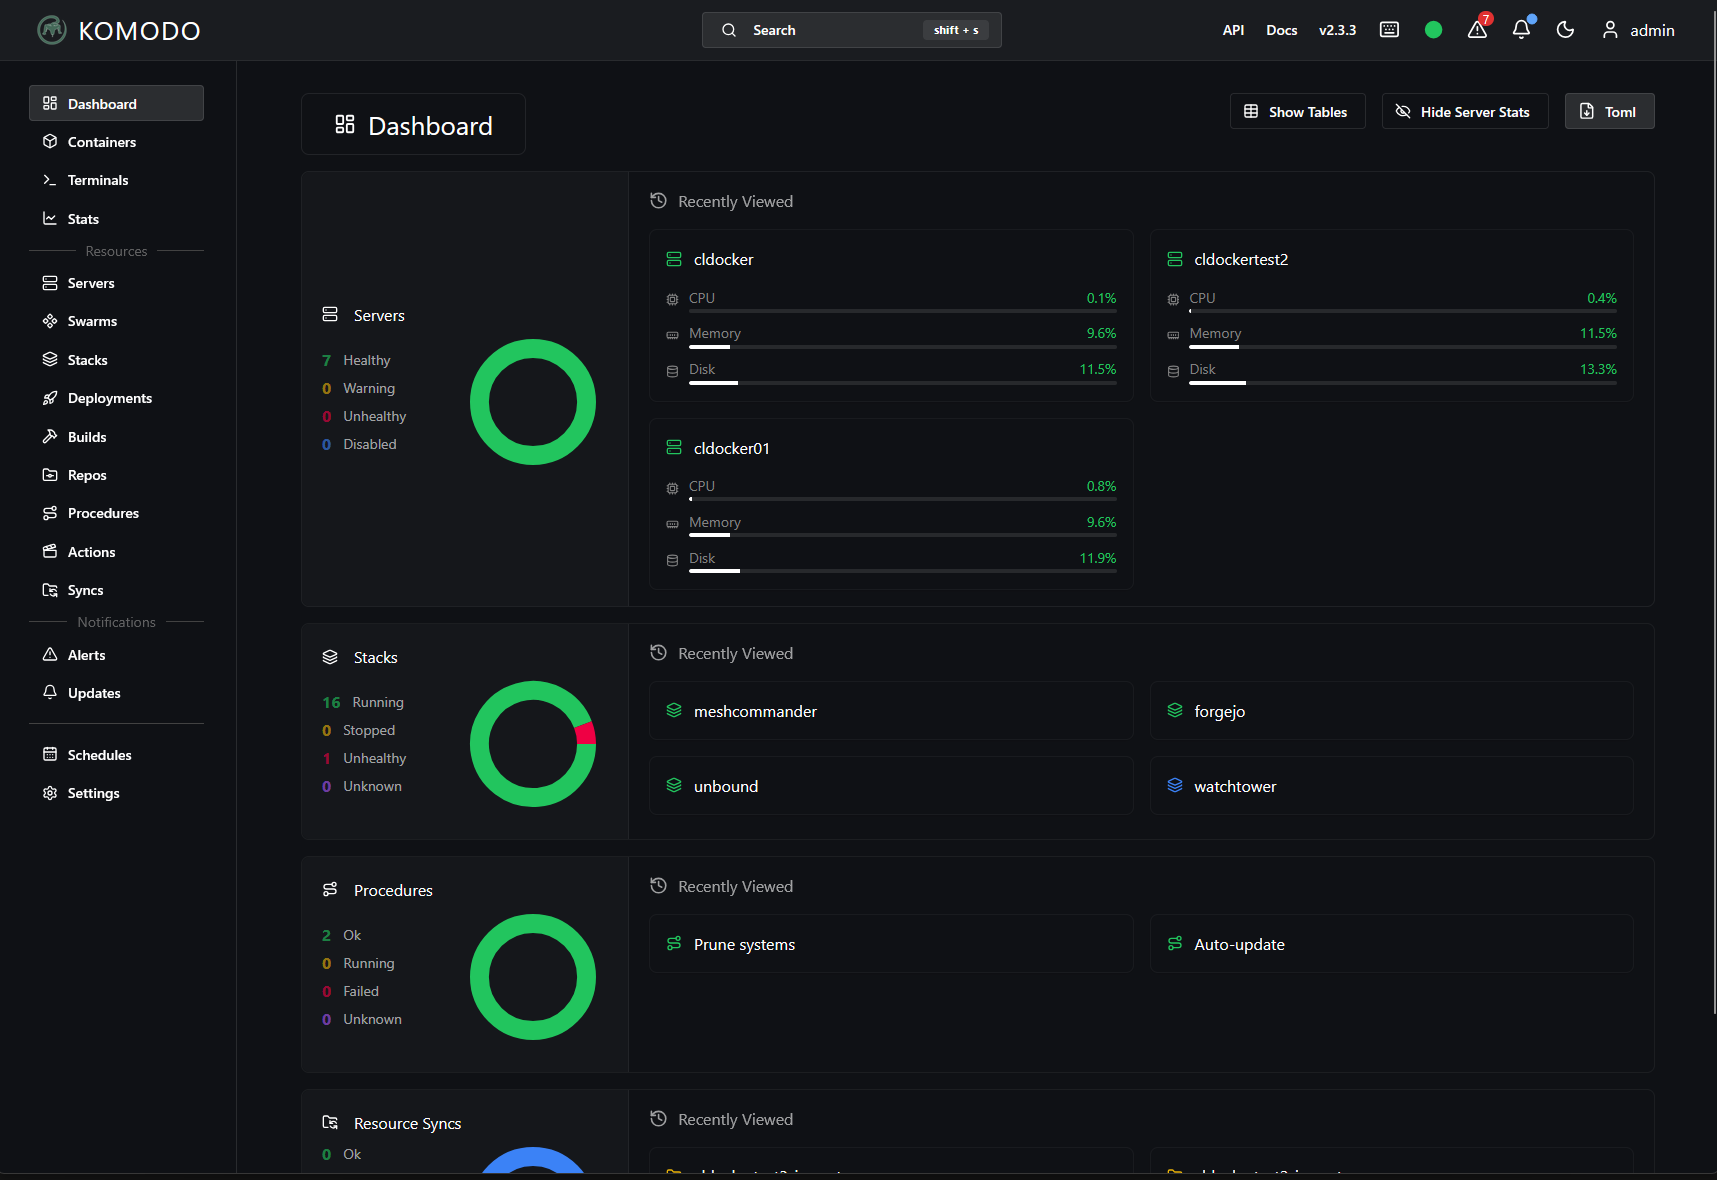The width and height of the screenshot is (1717, 1180).
Task: Click the Schedules calendar icon
Action: coord(50,754)
